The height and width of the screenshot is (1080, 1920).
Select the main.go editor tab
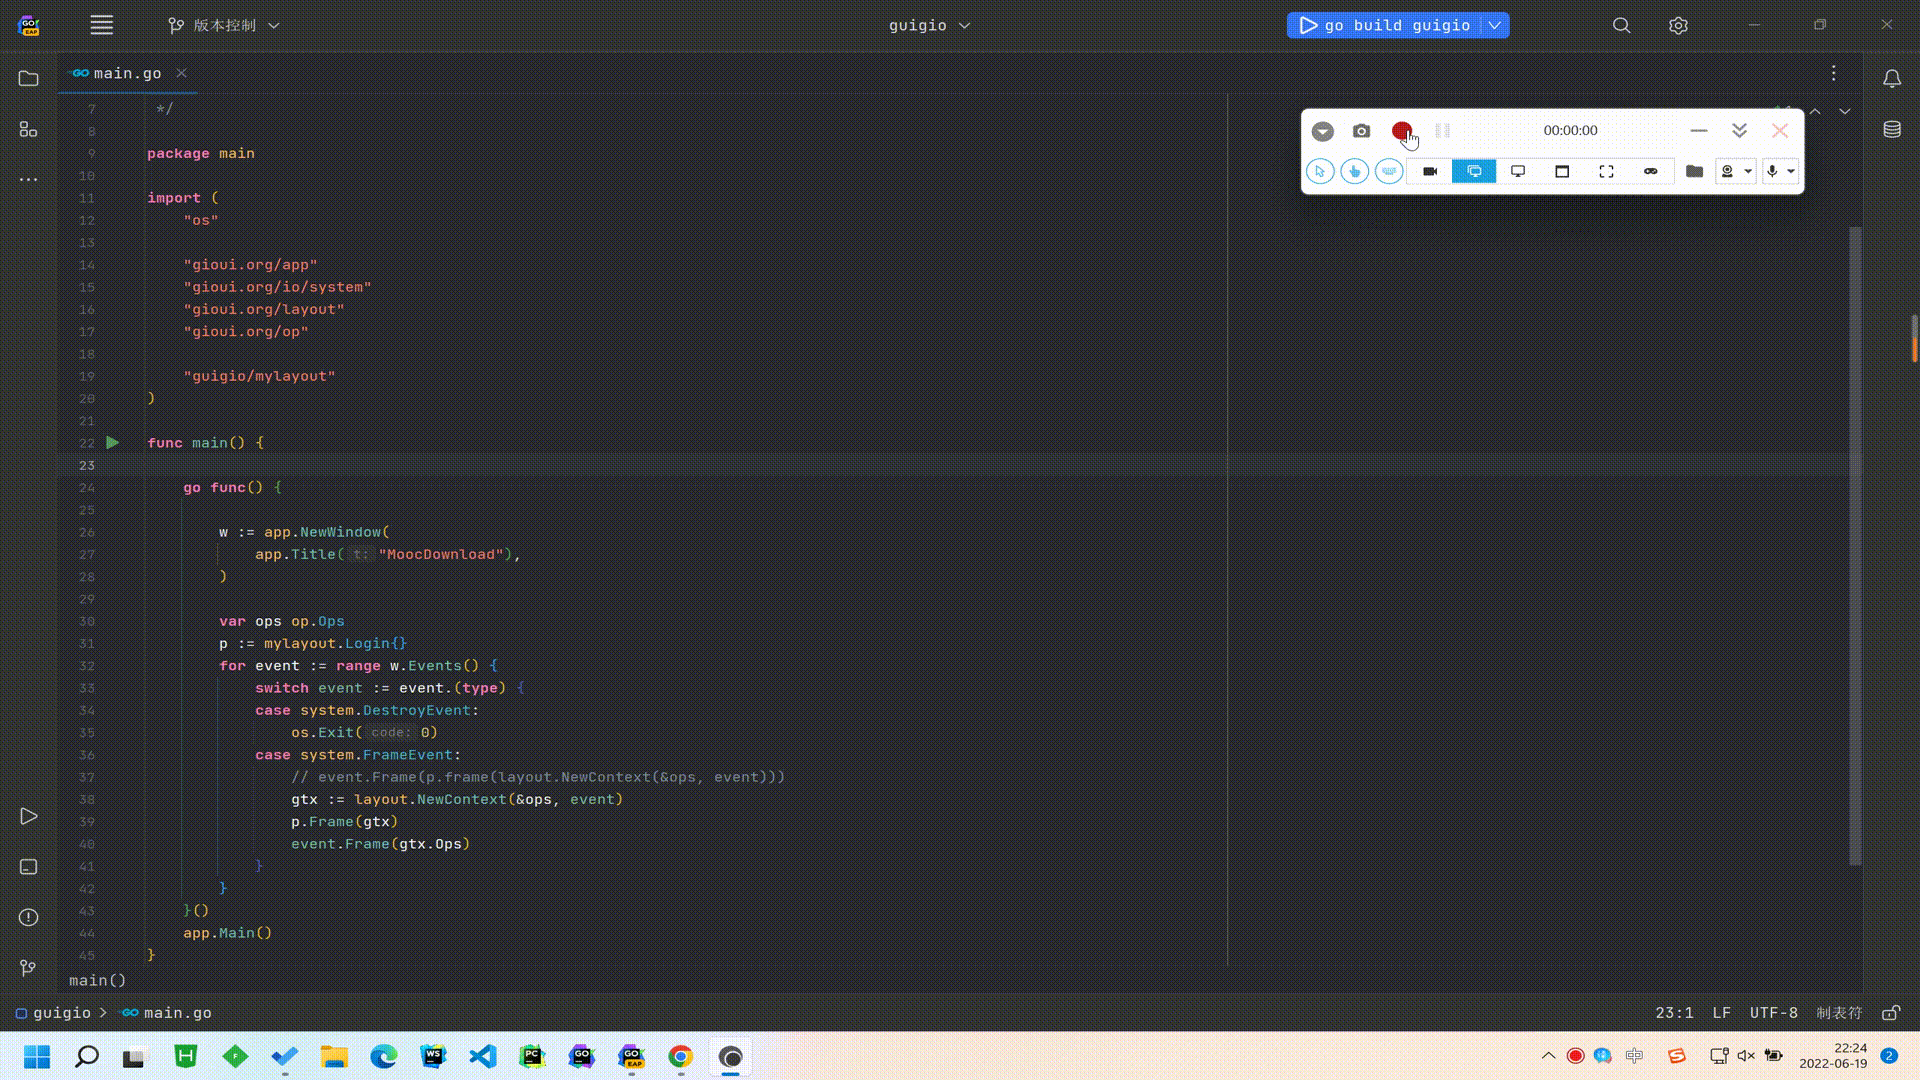click(127, 73)
